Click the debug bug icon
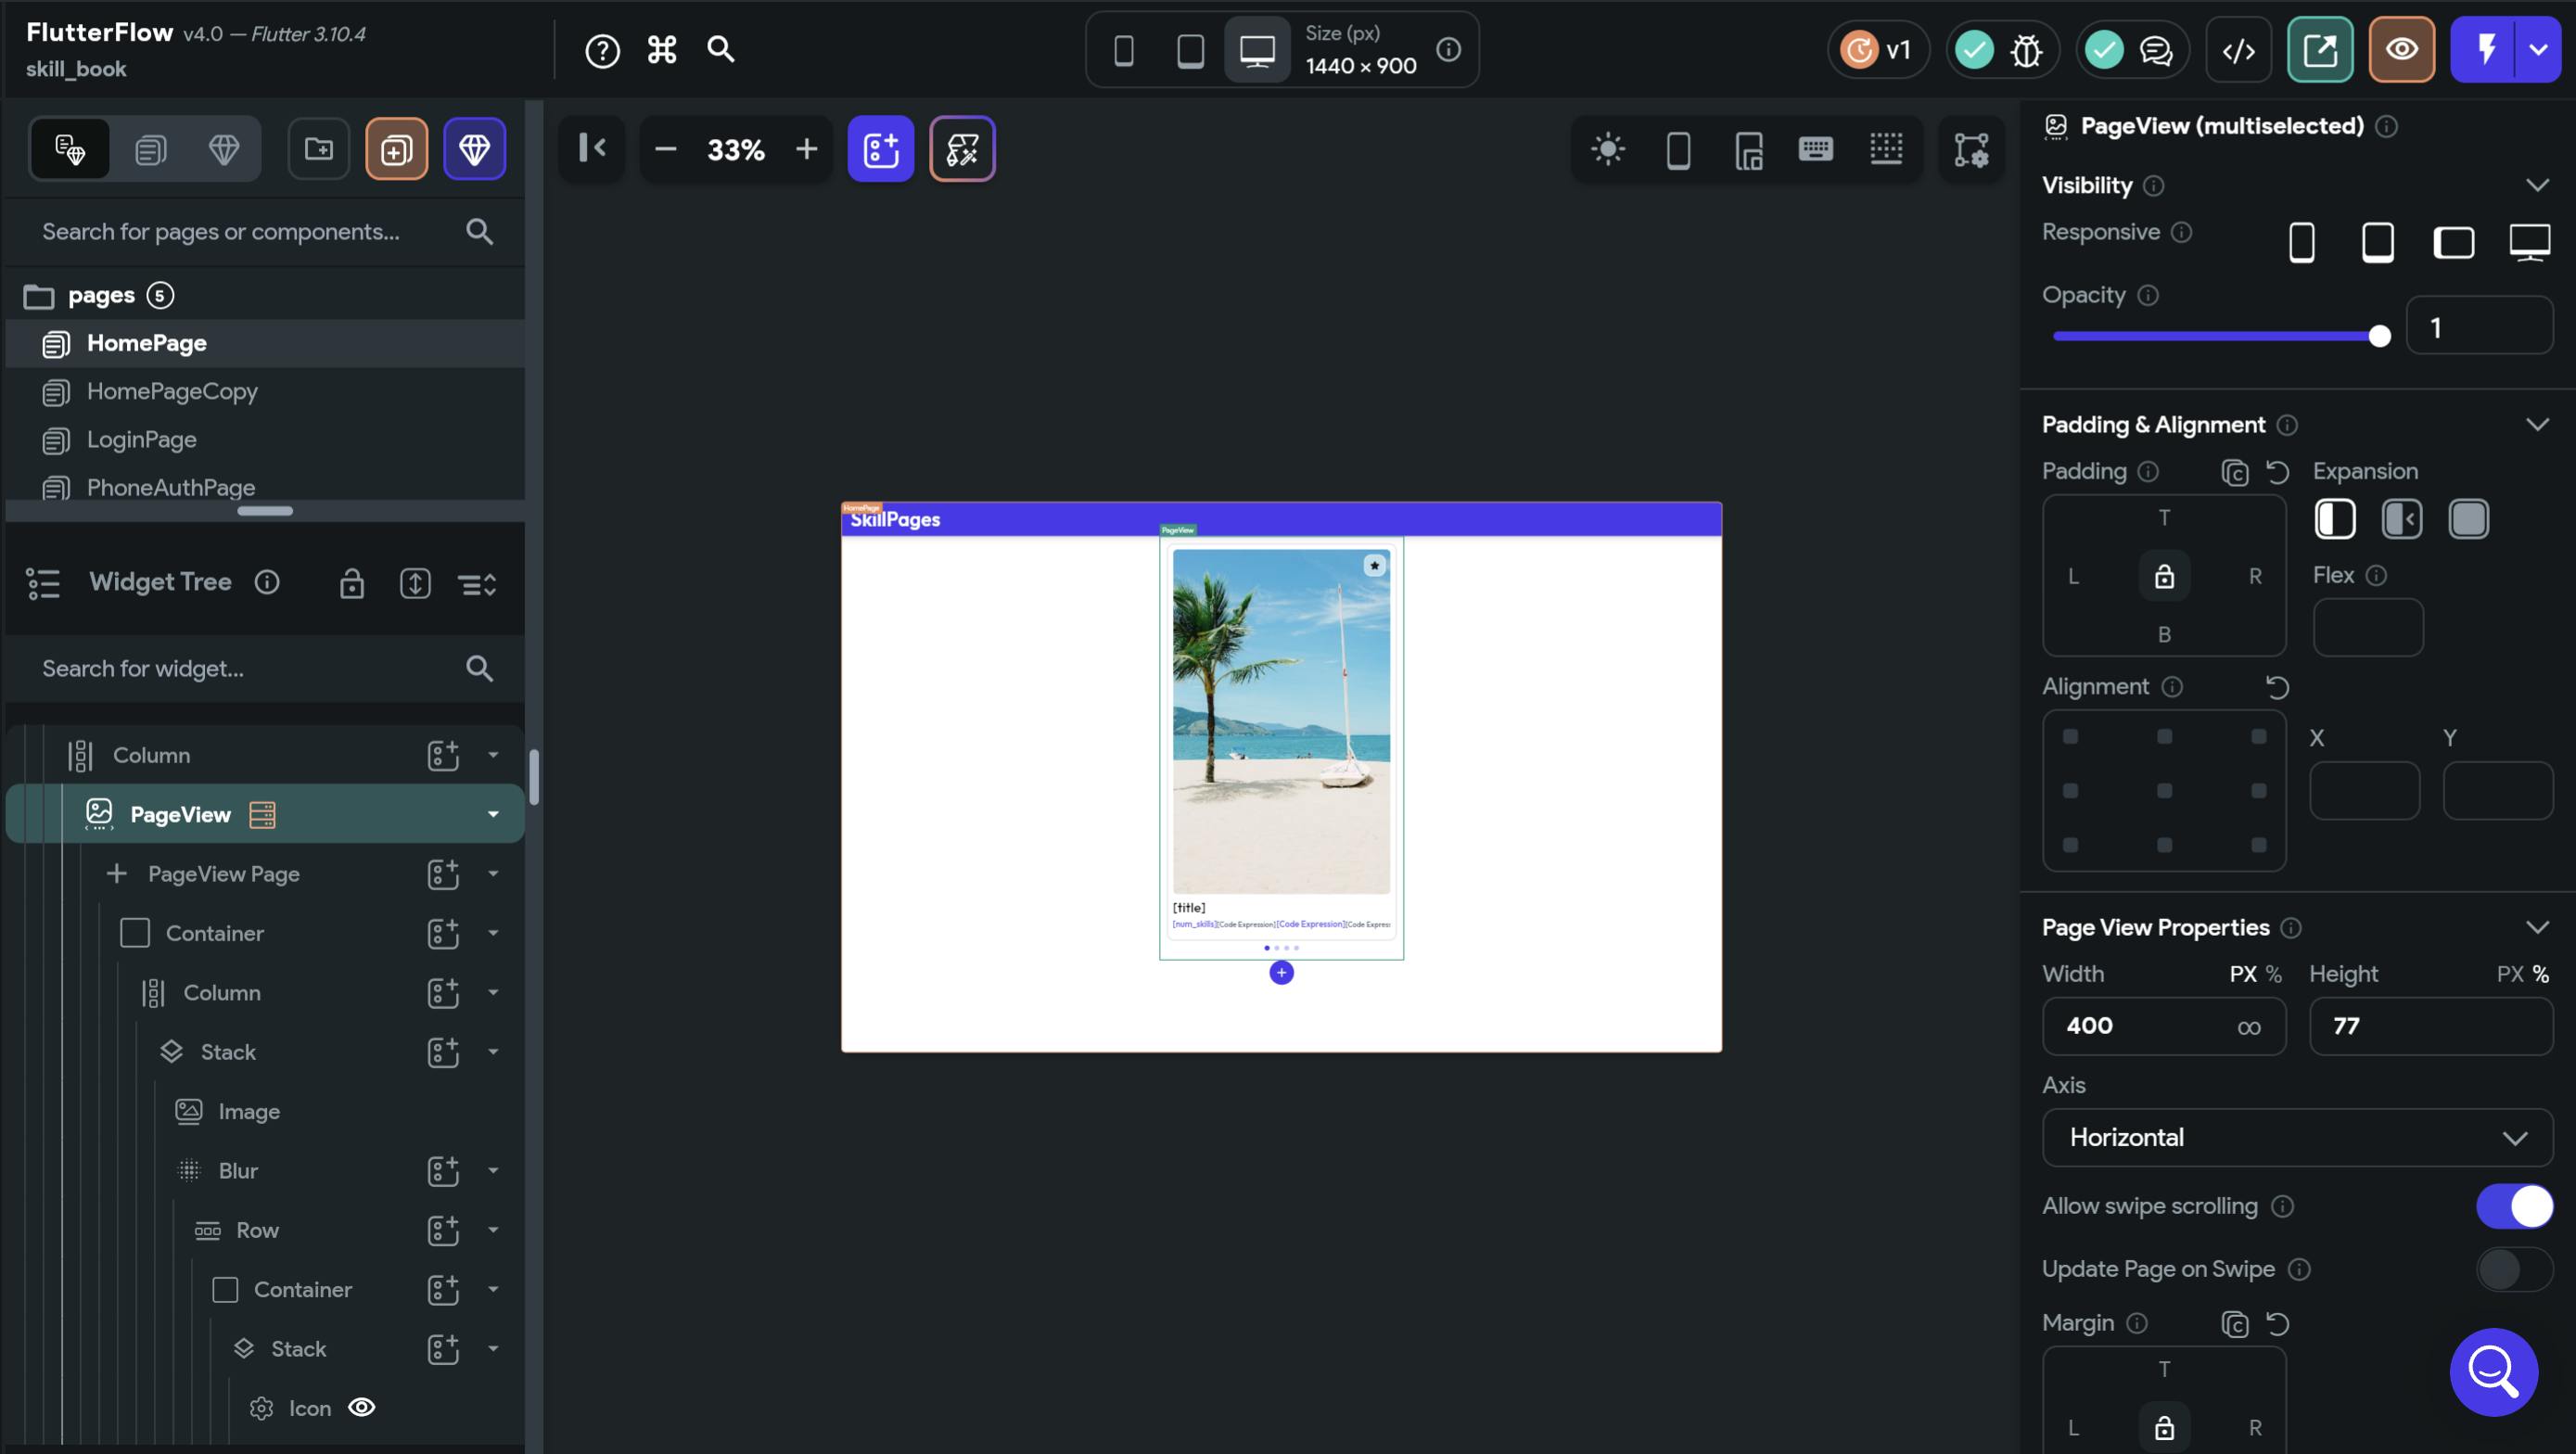The height and width of the screenshot is (1454, 2576). click(x=2026, y=50)
